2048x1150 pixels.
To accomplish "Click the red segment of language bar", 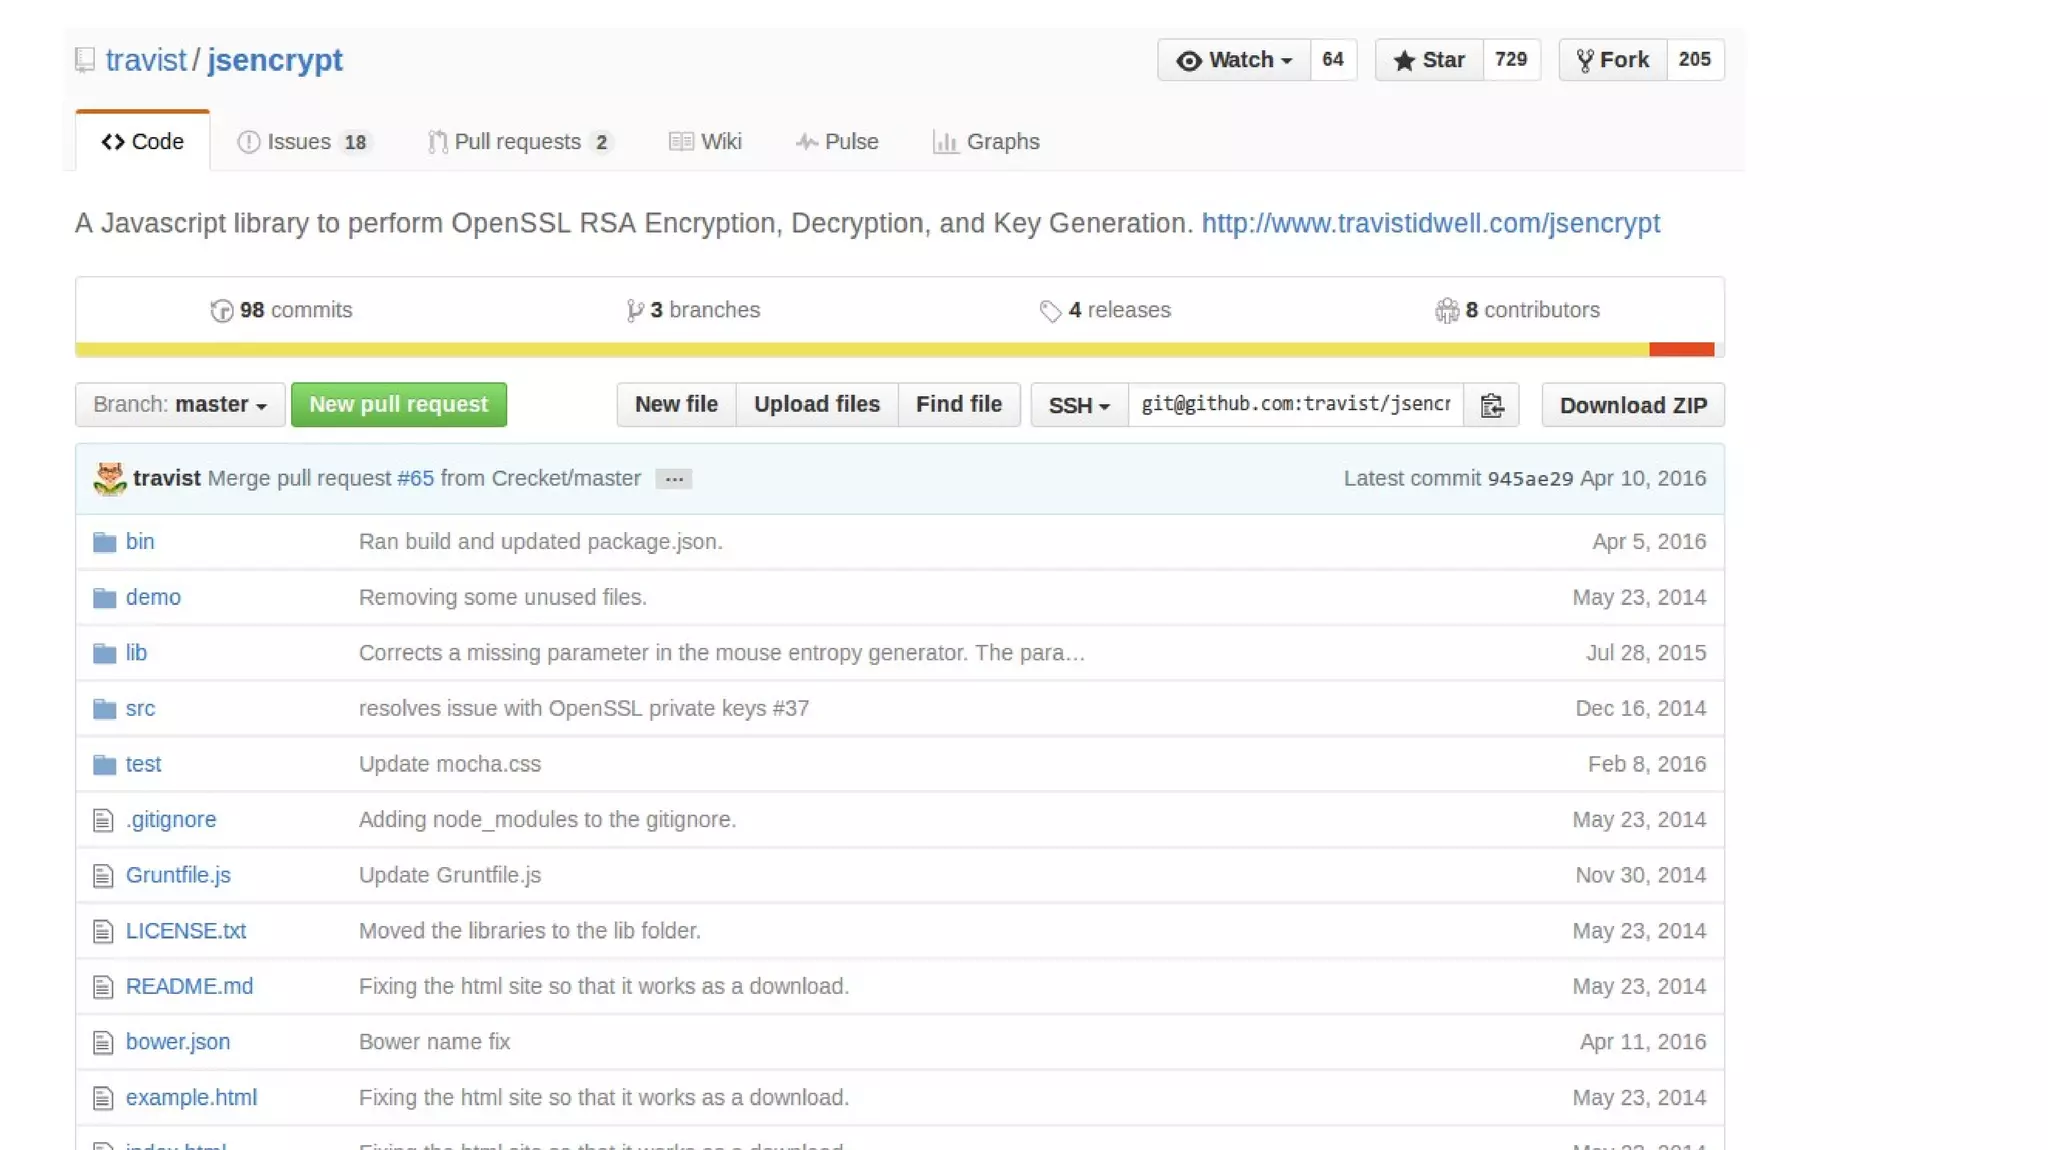I will click(x=1681, y=349).
